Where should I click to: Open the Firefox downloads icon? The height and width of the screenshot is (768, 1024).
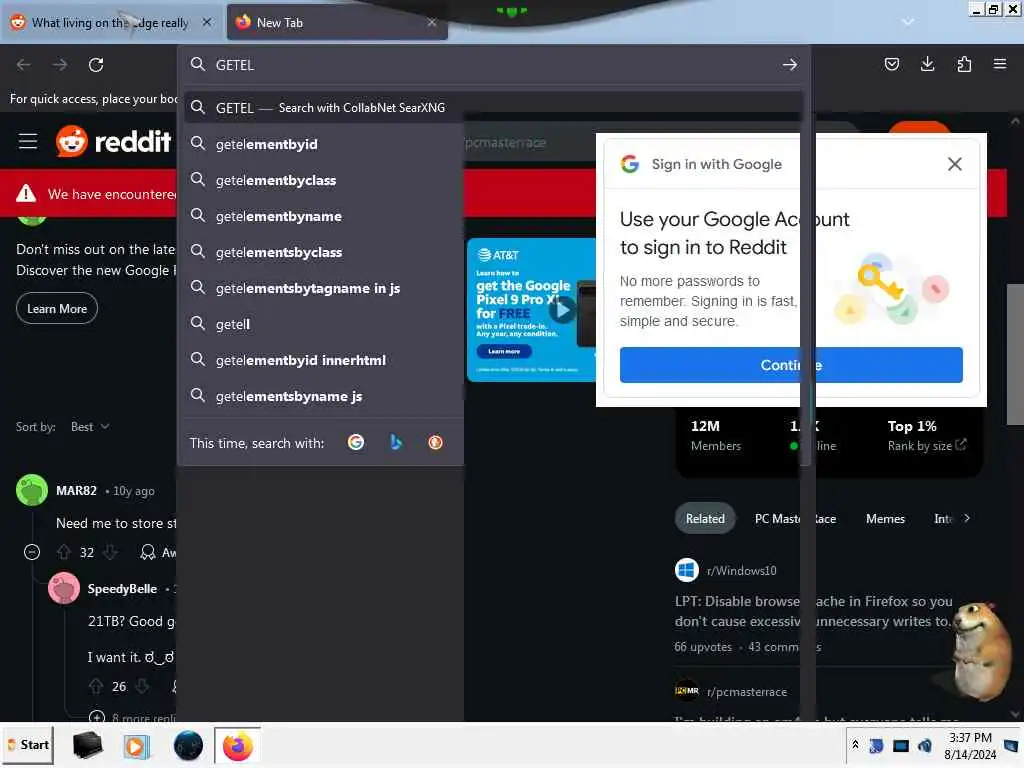tap(927, 64)
